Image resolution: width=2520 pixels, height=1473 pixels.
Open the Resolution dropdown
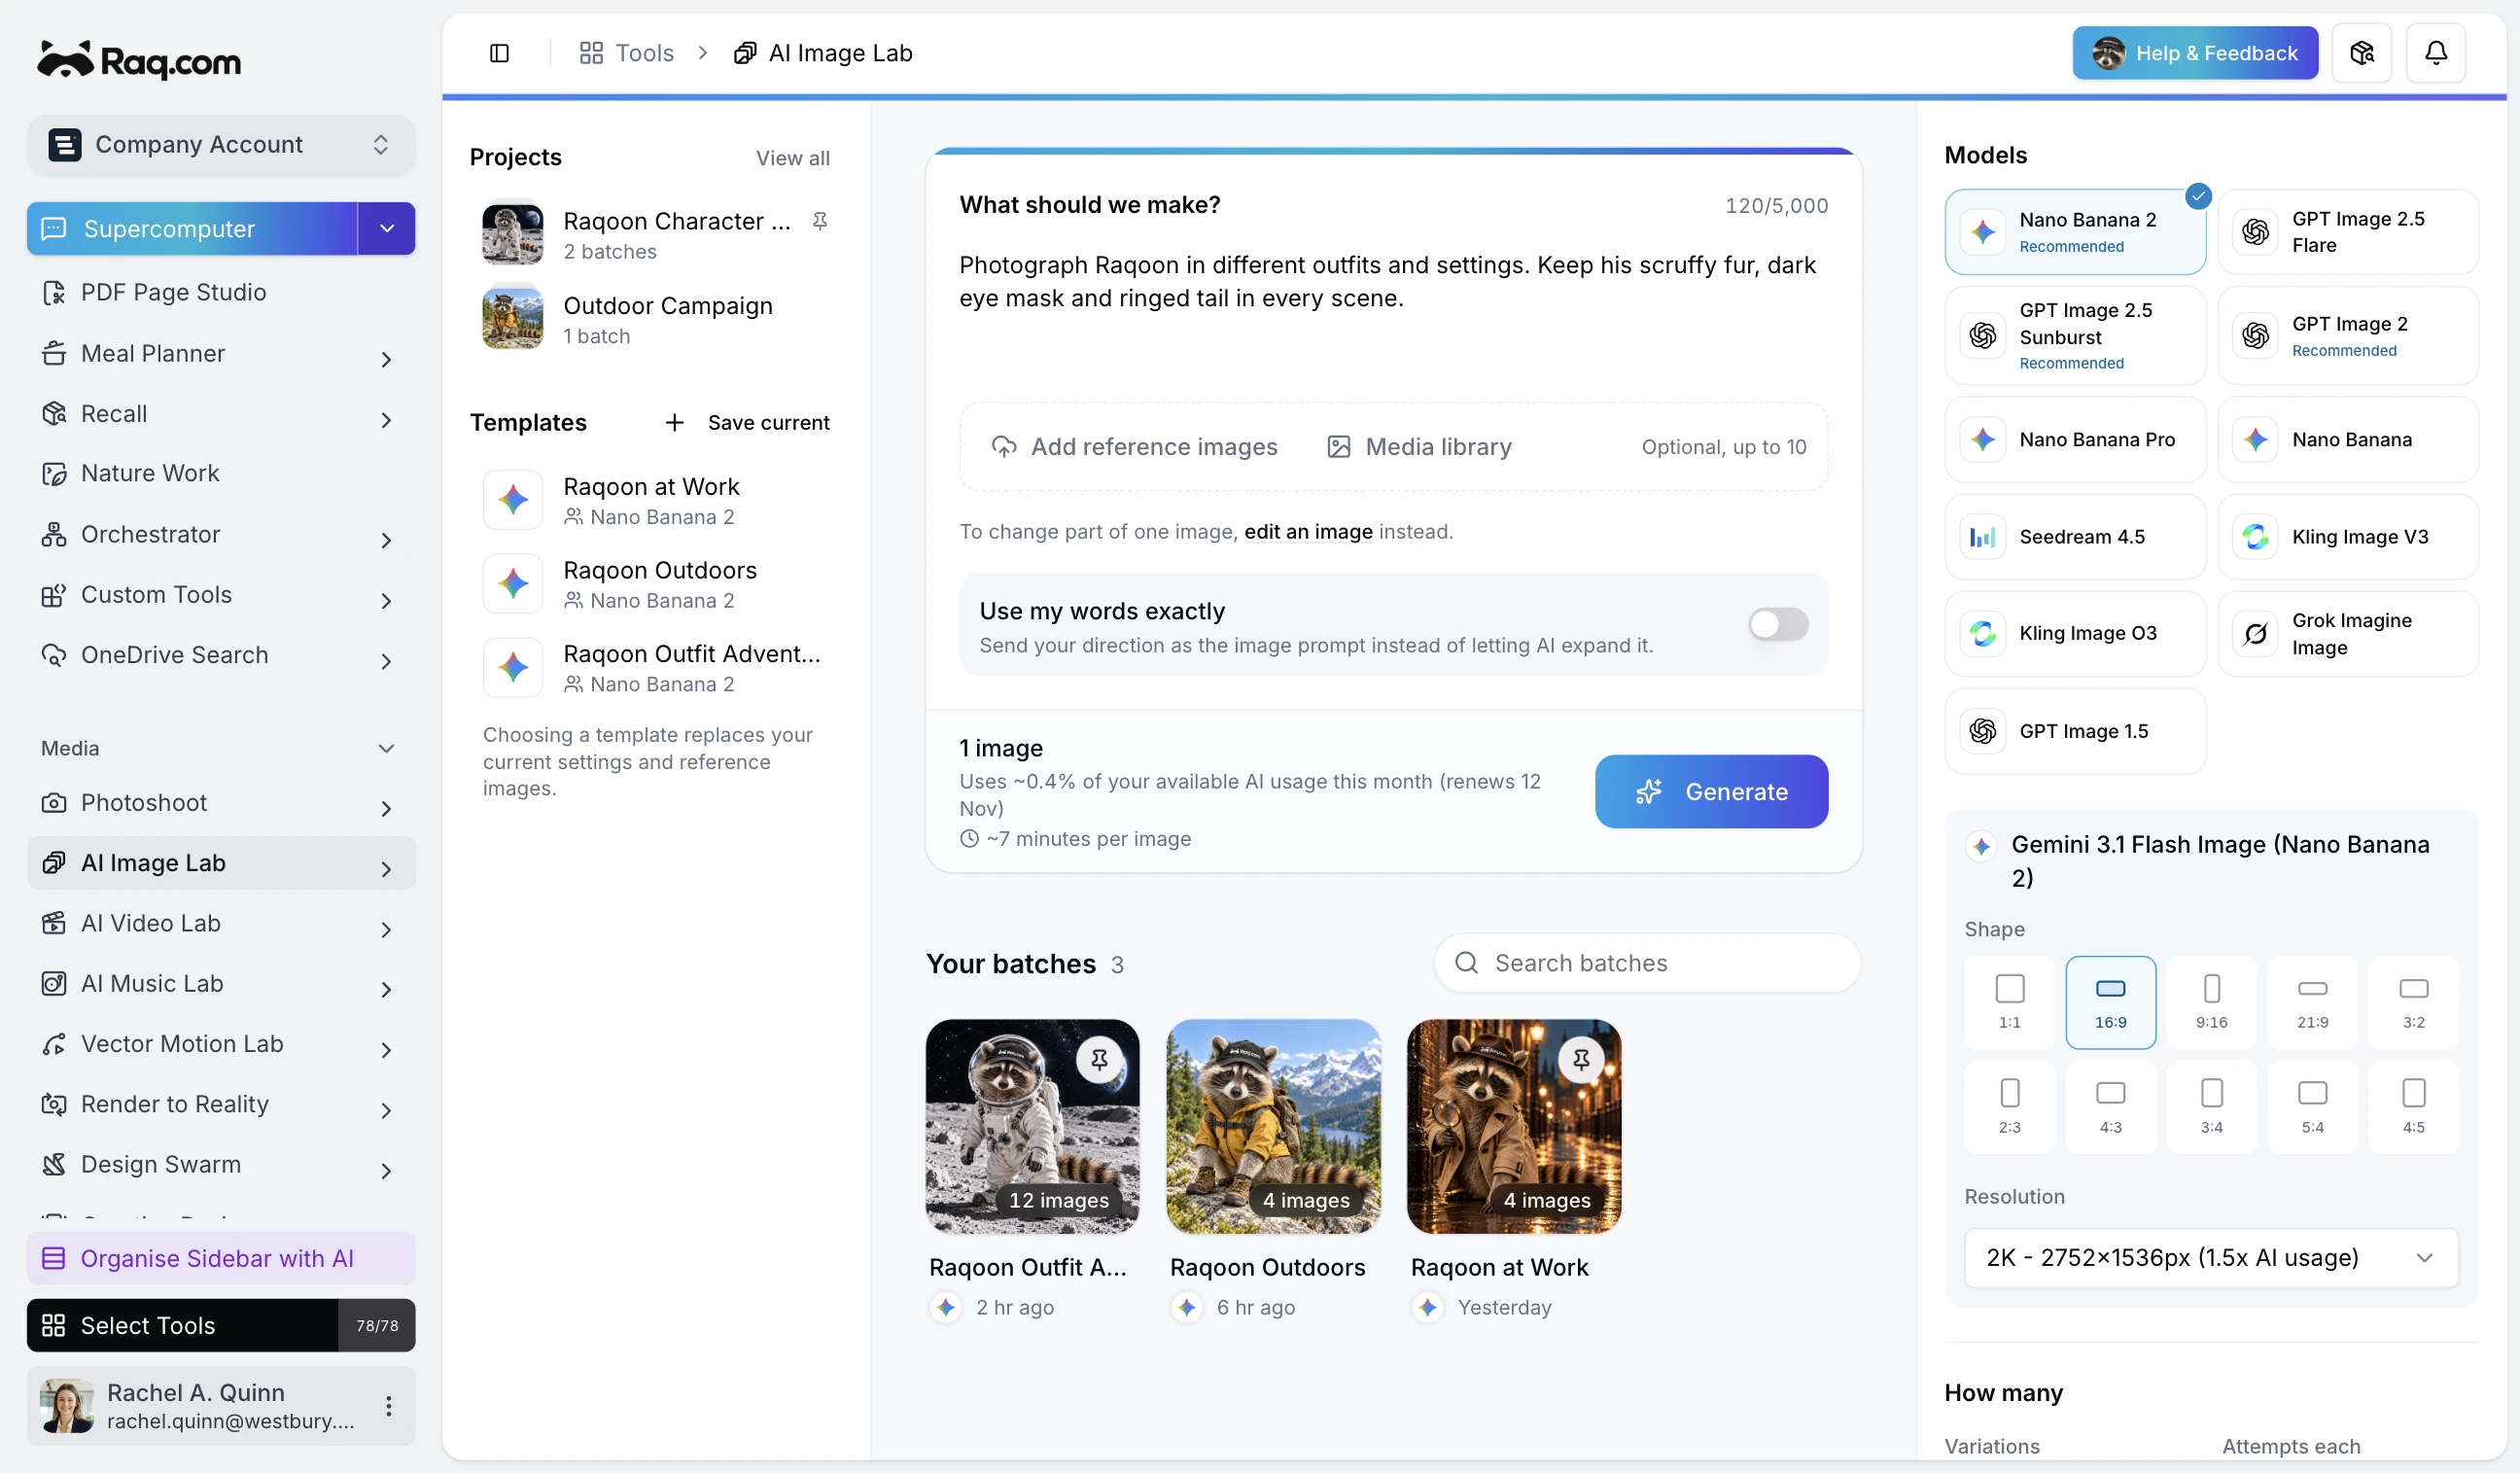(x=2210, y=1257)
